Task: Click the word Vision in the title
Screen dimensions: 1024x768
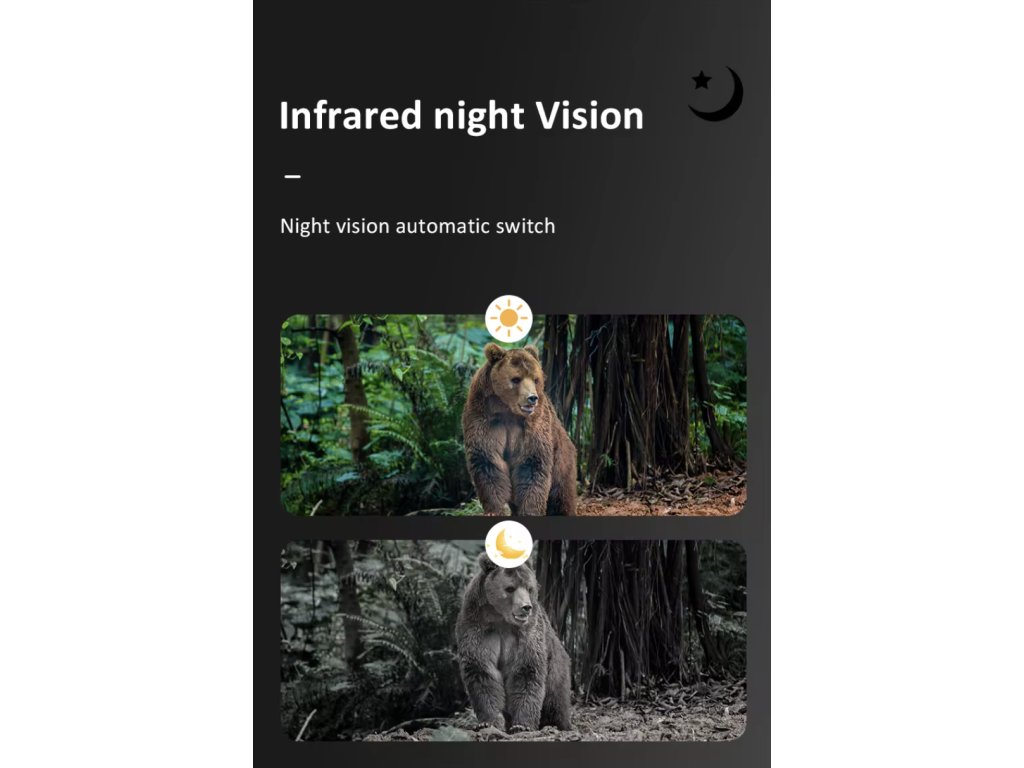Action: 590,116
